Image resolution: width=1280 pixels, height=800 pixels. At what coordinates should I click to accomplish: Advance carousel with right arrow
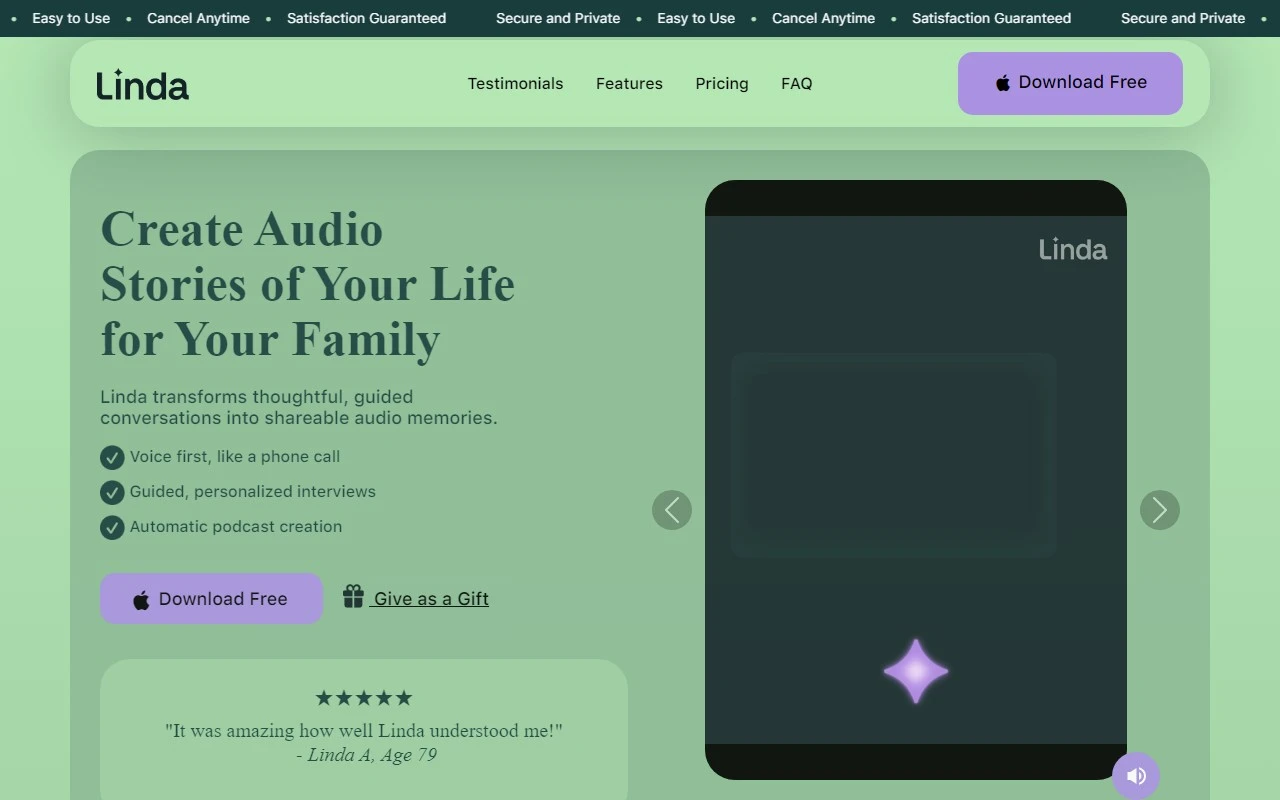point(1160,510)
